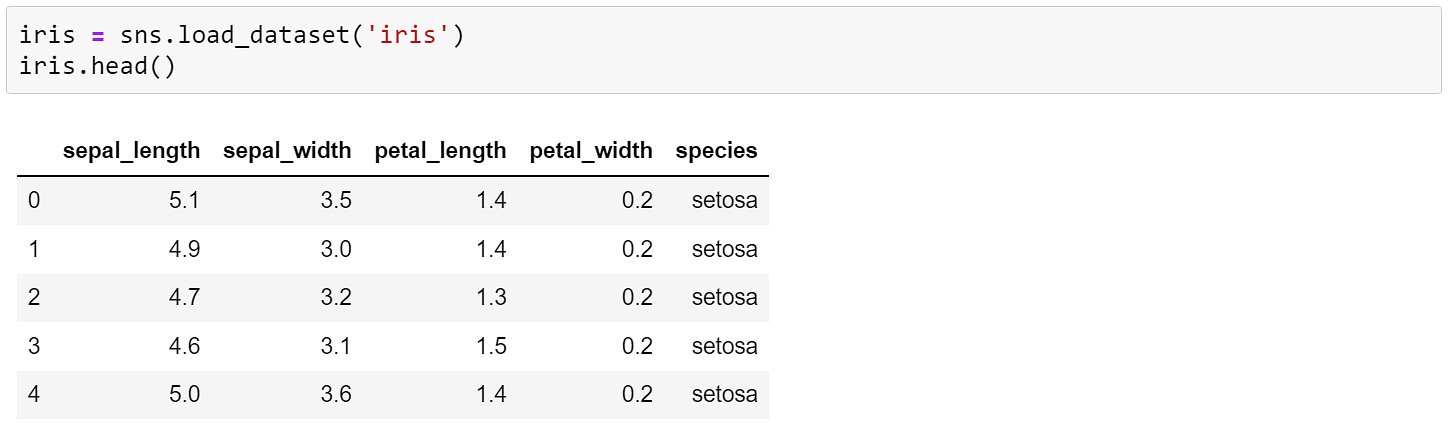Click the code cell input area
This screenshot has width=1449, height=423.
[x=724, y=50]
